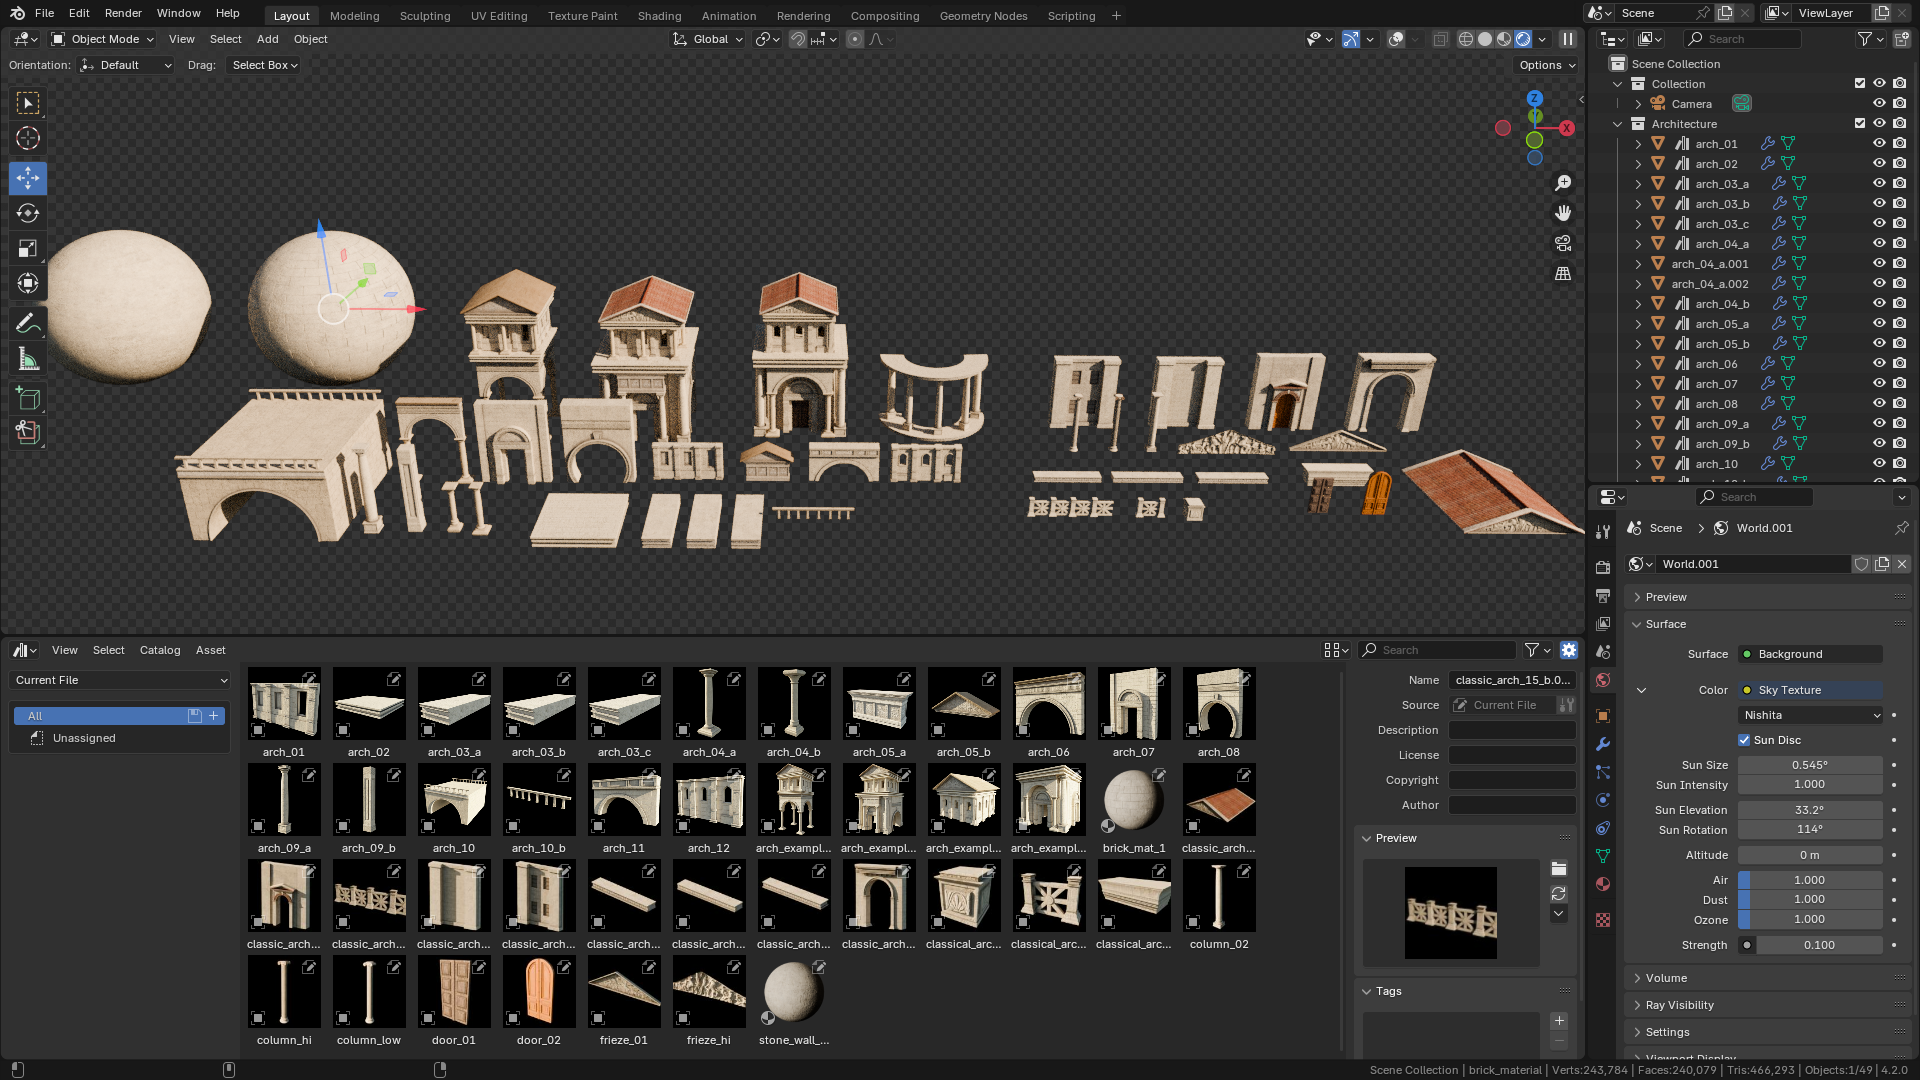
Task: Select the Move tool in the toolbar
Action: click(27, 178)
